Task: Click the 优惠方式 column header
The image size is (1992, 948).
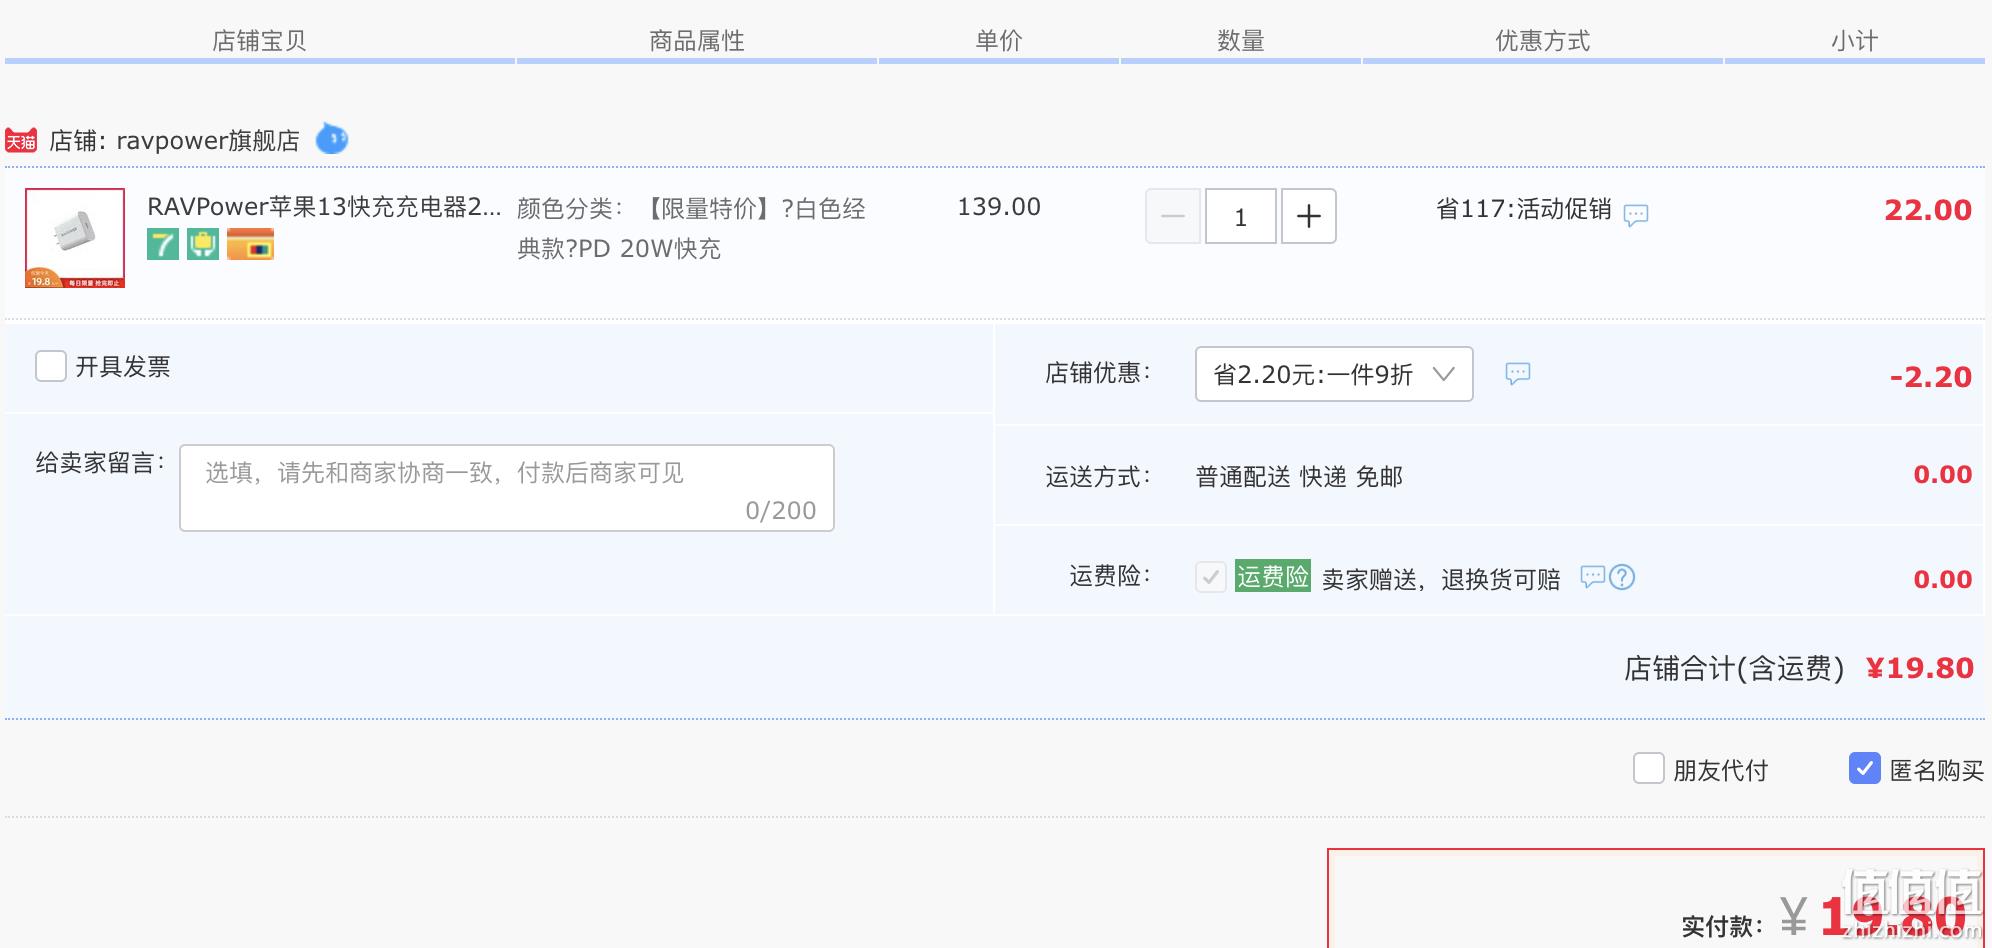Action: [x=1543, y=41]
